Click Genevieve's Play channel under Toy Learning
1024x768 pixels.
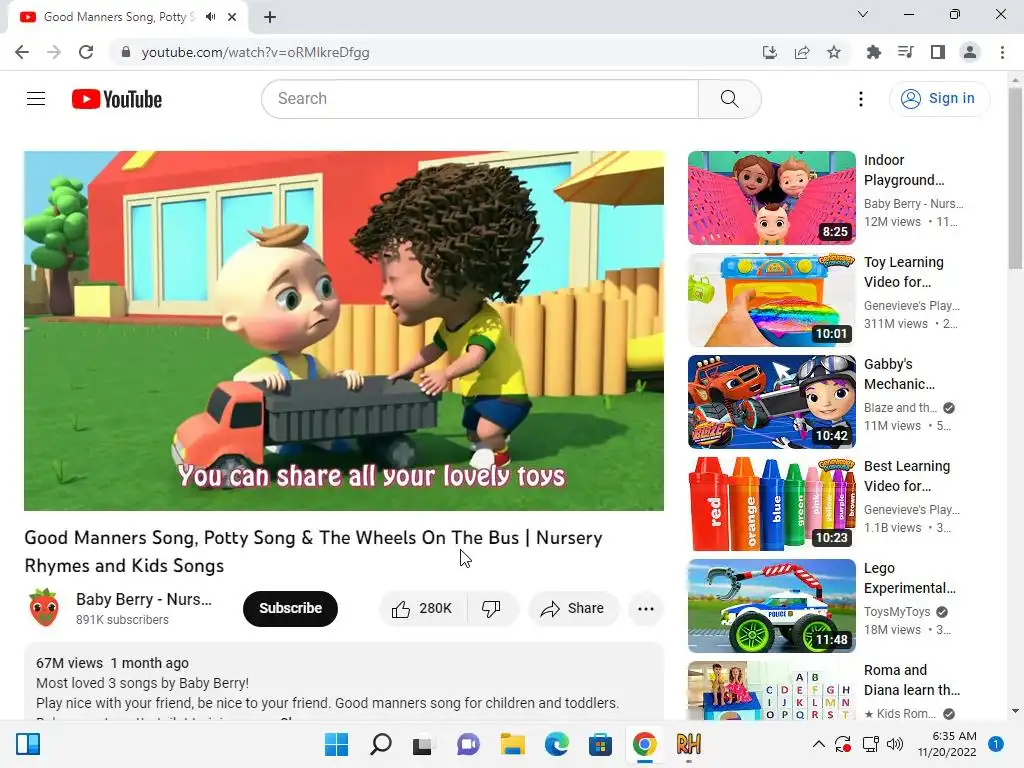click(x=912, y=306)
